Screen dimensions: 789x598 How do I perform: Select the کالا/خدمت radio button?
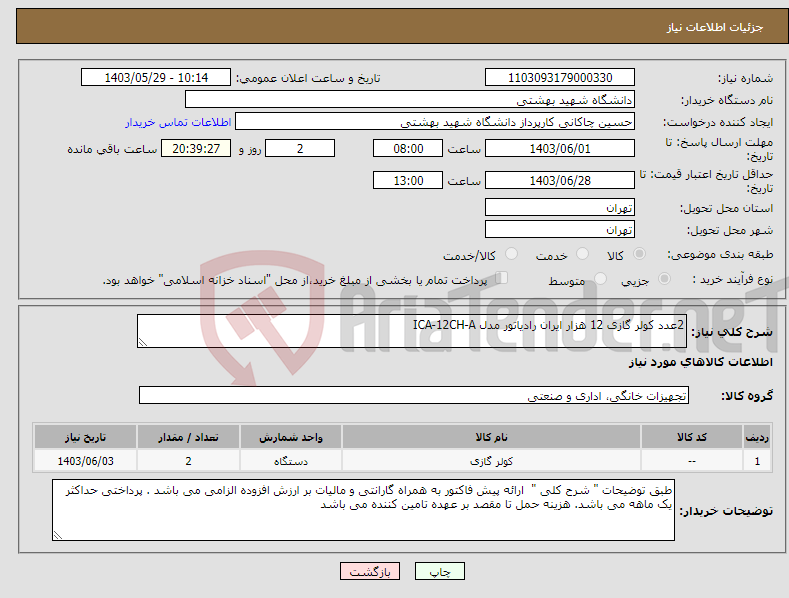pos(511,254)
